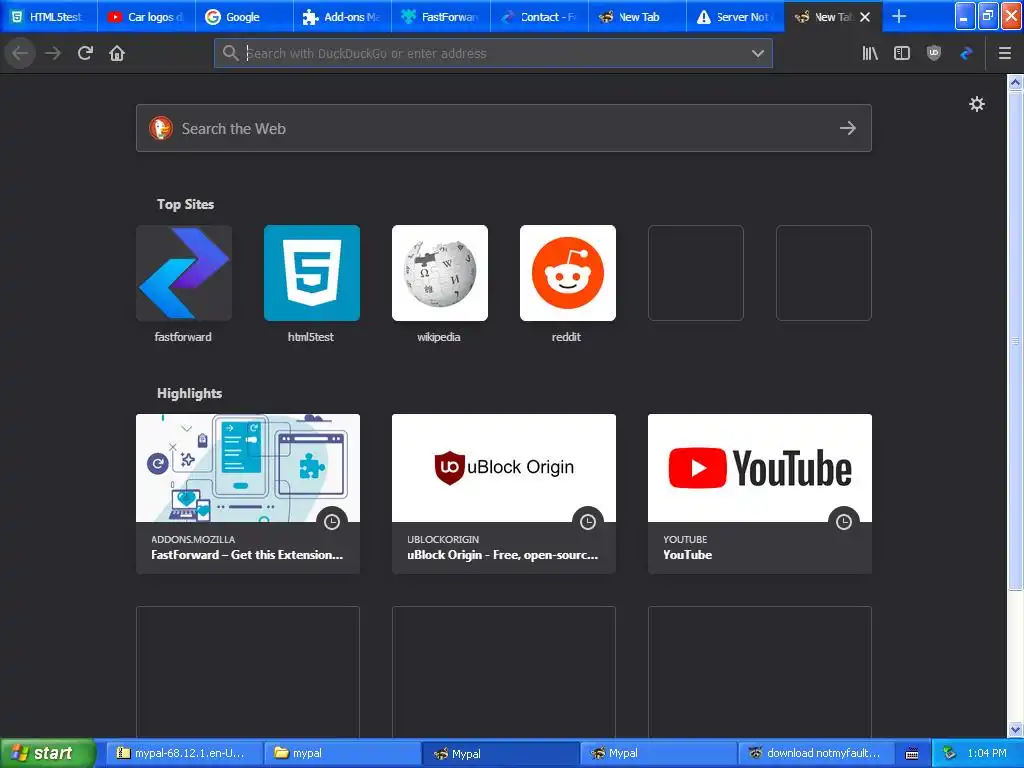Image resolution: width=1024 pixels, height=768 pixels.
Task: Close the active New Tab
Action: (865, 17)
